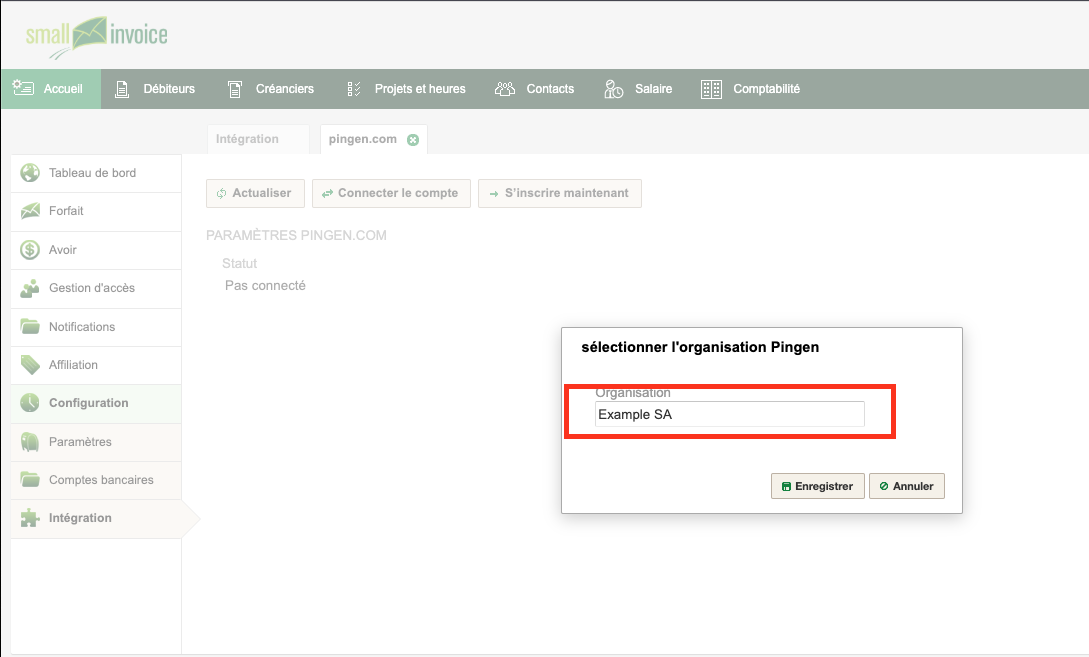This screenshot has height=657, width=1089.
Task: Click the Intégration puzzle piece icon
Action: point(30,518)
